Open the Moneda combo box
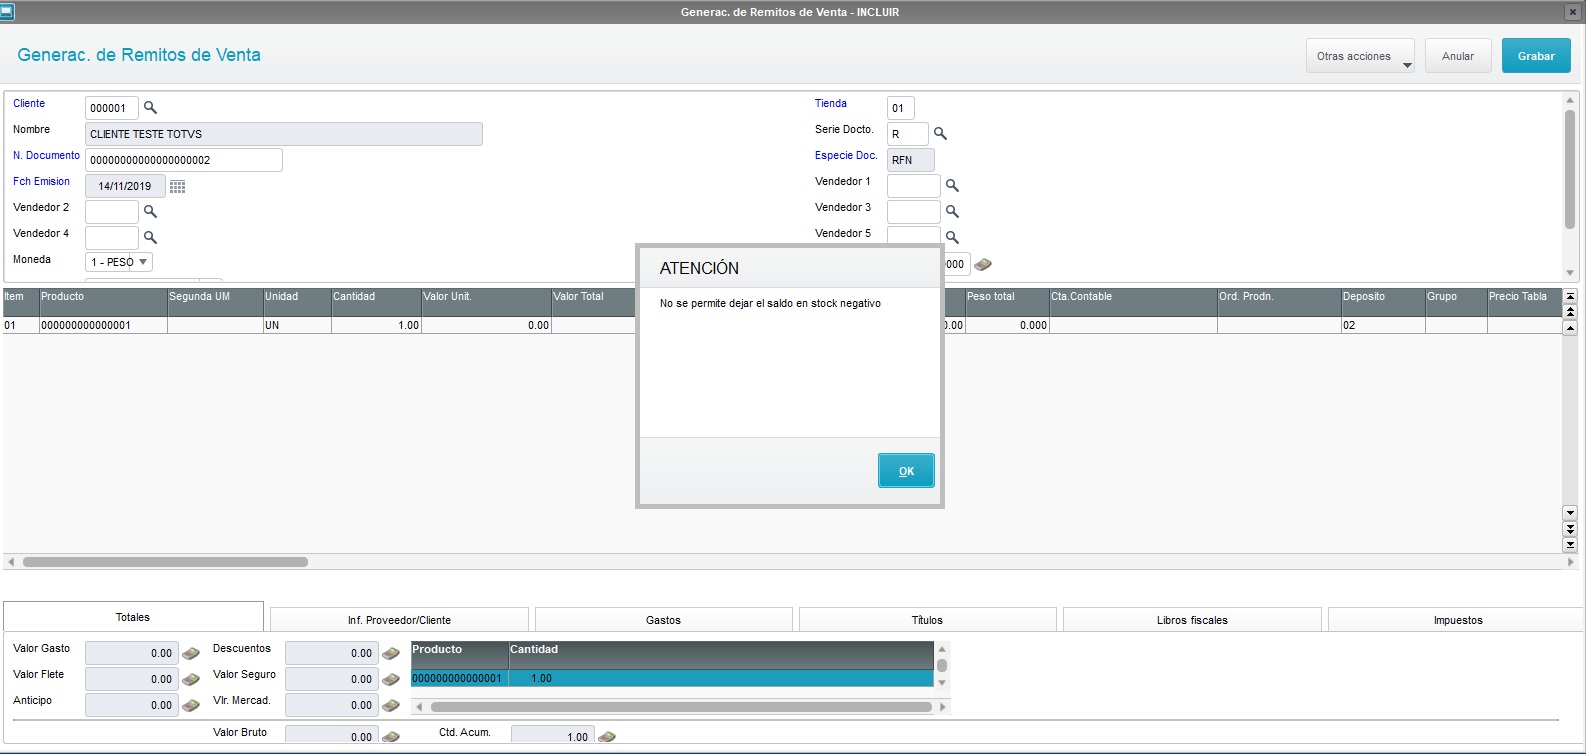The height and width of the screenshot is (755, 1586). pyautogui.click(x=119, y=262)
